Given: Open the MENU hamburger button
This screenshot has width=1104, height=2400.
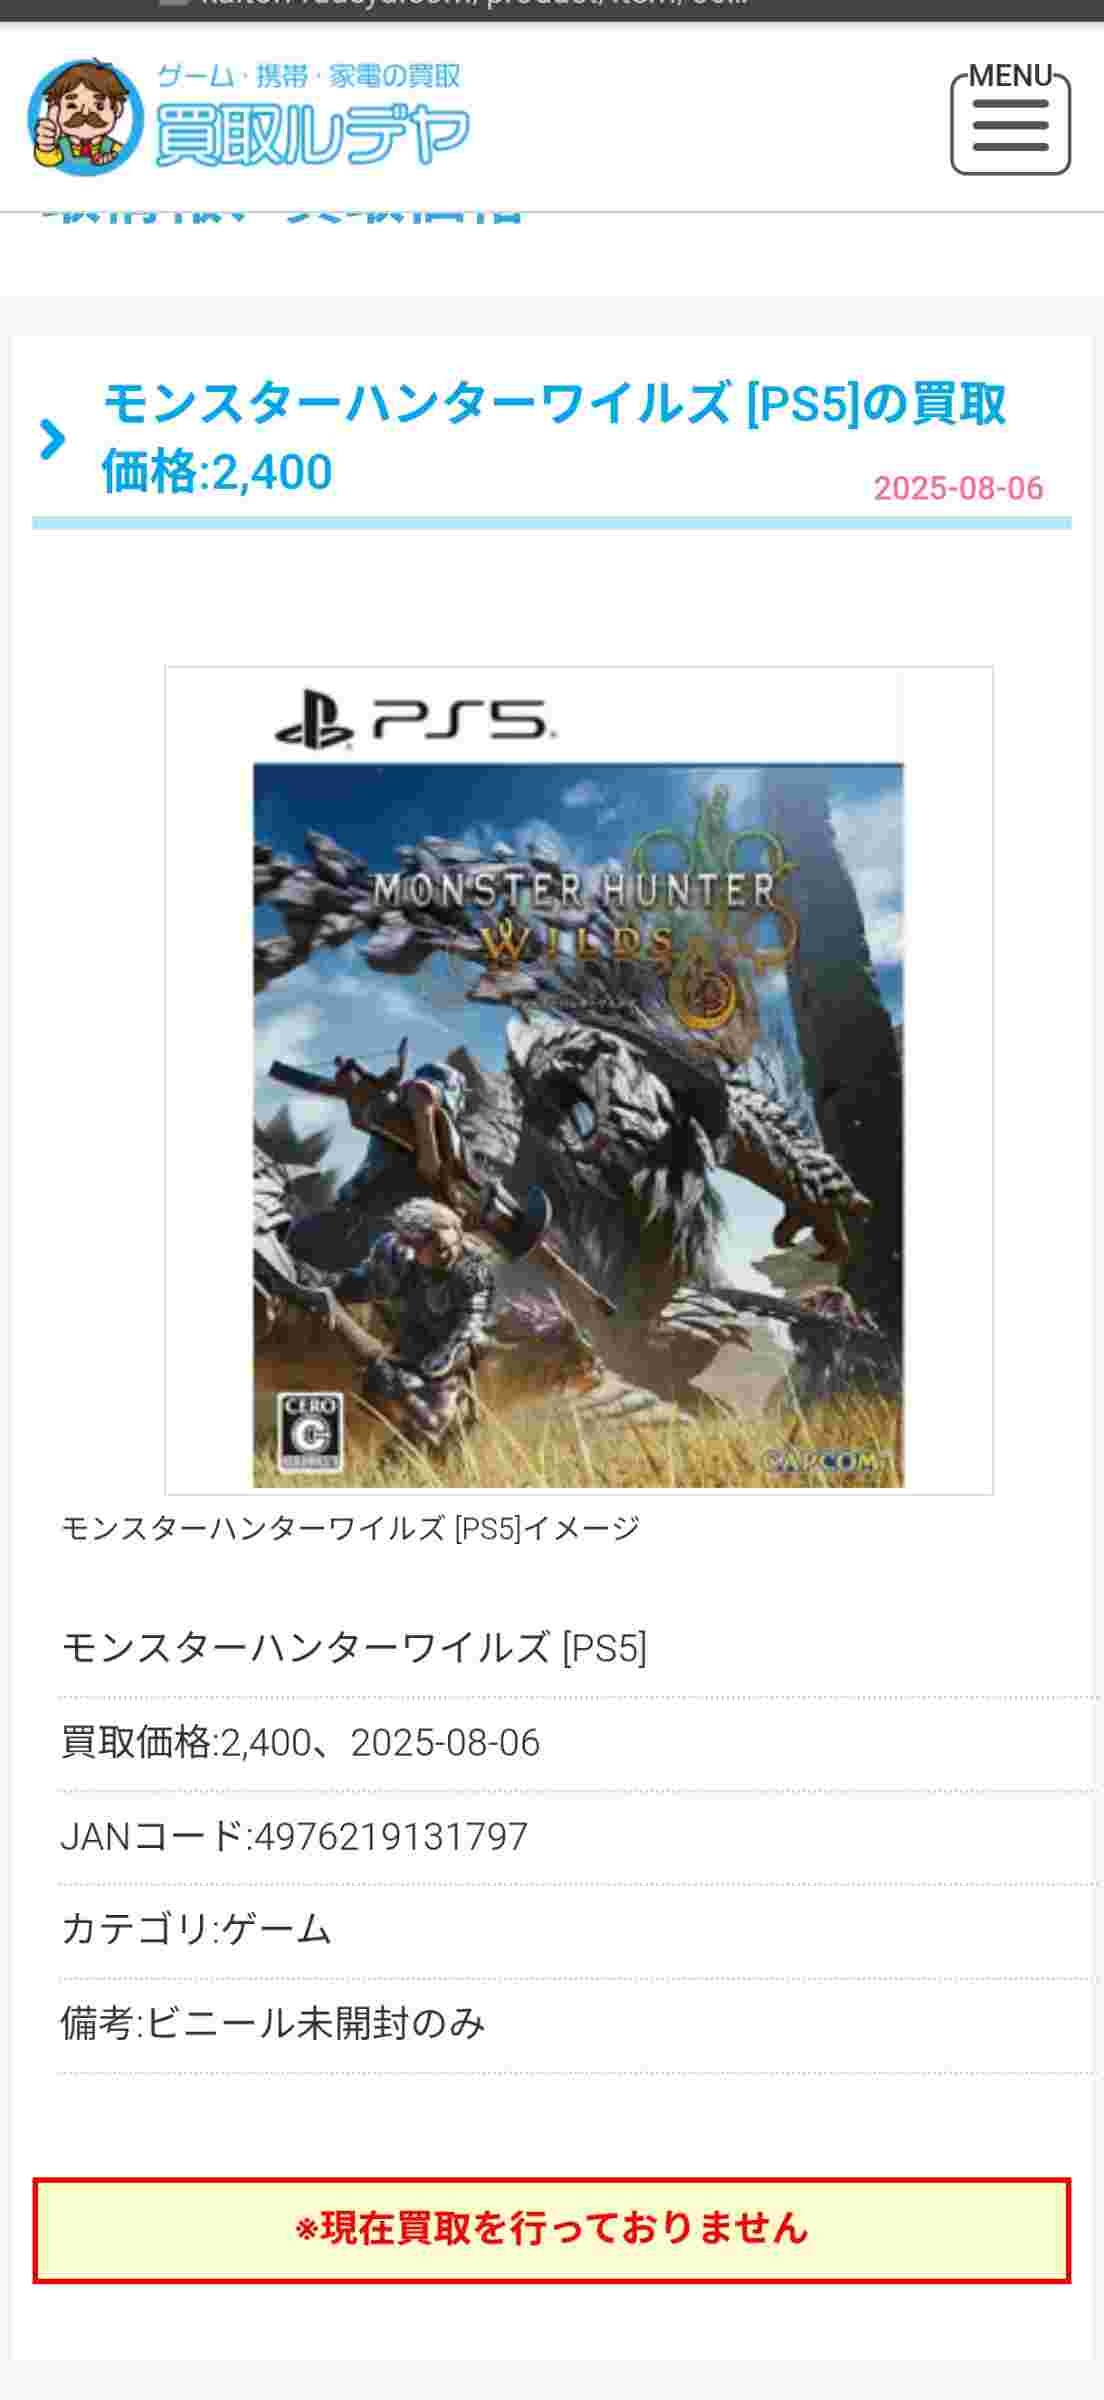Looking at the screenshot, I should point(1010,119).
